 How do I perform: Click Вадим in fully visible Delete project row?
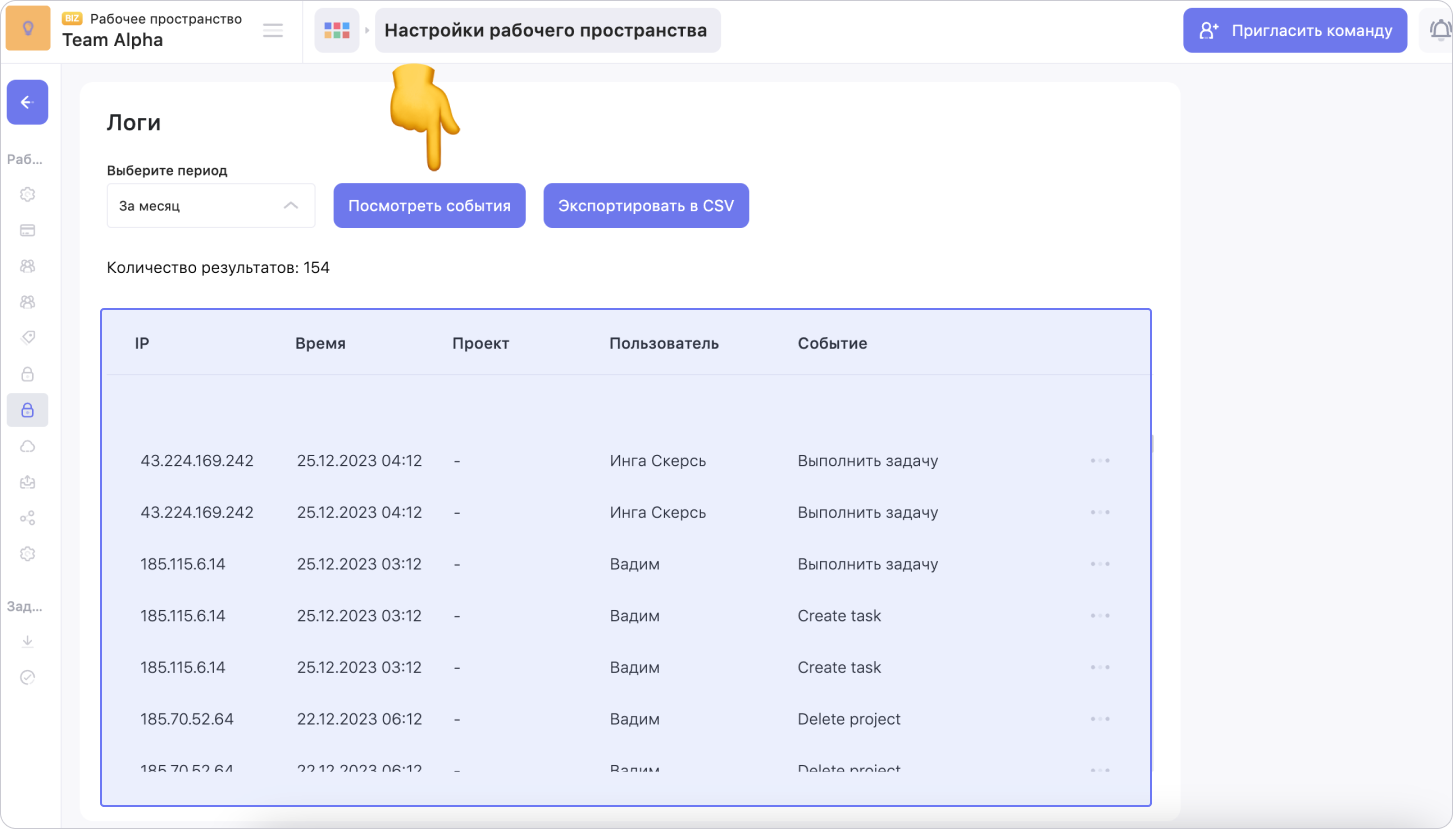point(635,719)
